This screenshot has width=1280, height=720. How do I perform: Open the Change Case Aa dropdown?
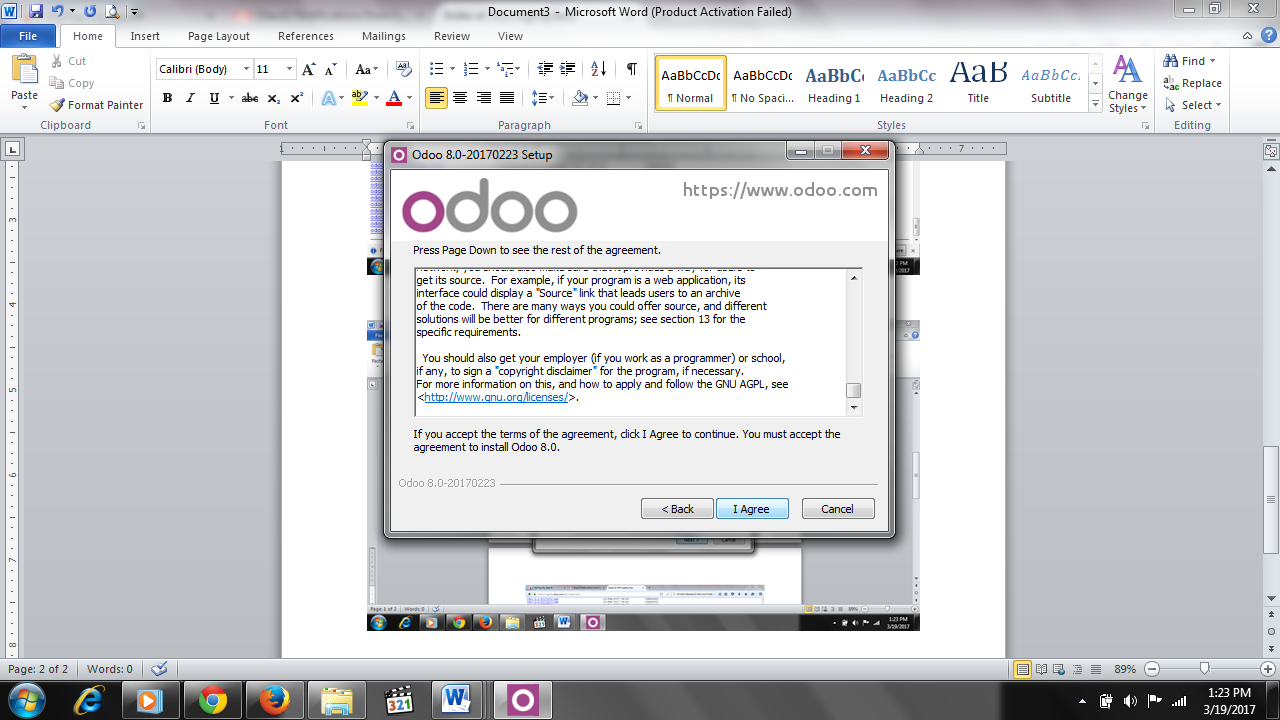pos(367,69)
